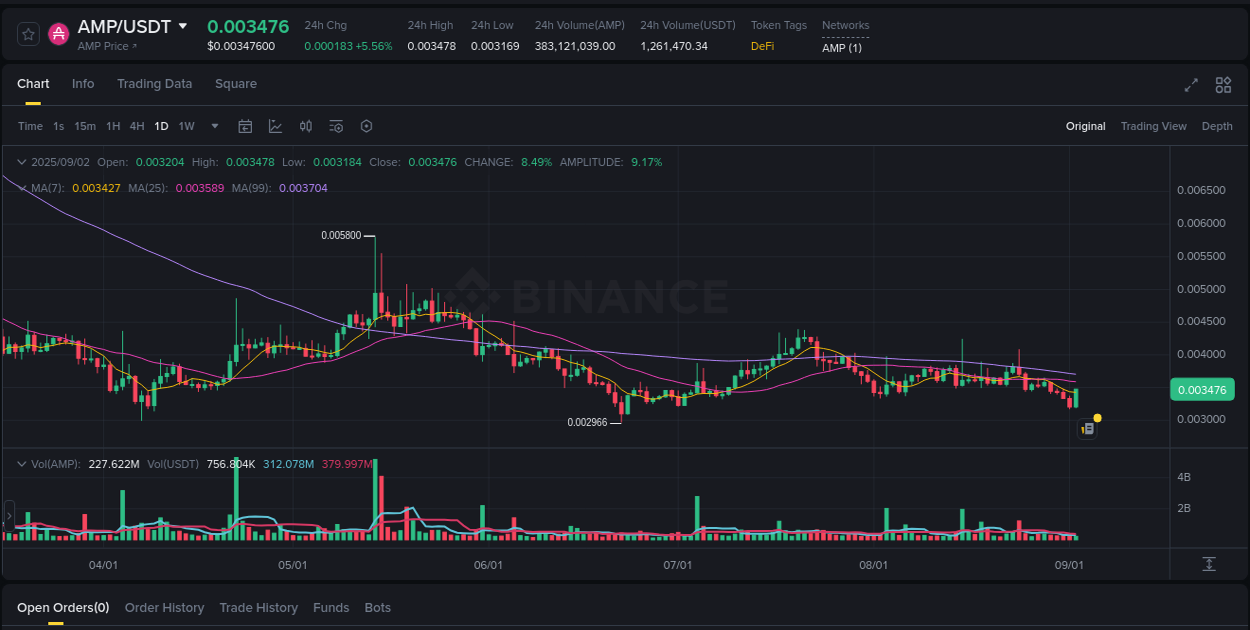This screenshot has height=630, width=1250.
Task: Open the date range picker icon
Action: [245, 126]
